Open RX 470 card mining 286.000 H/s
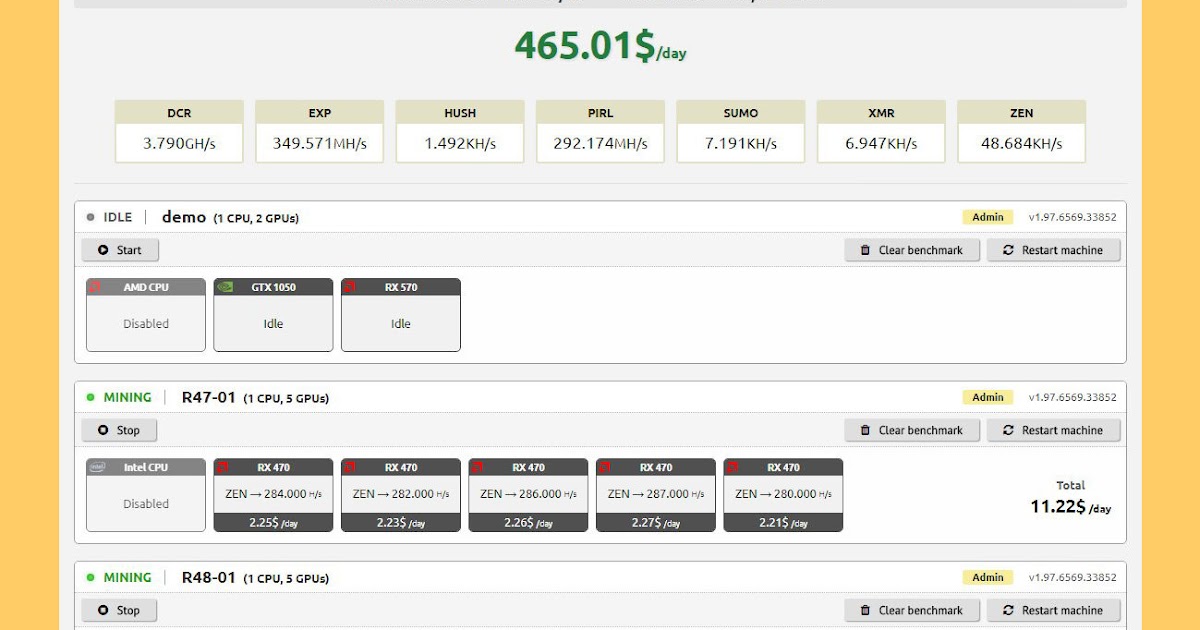 528,495
